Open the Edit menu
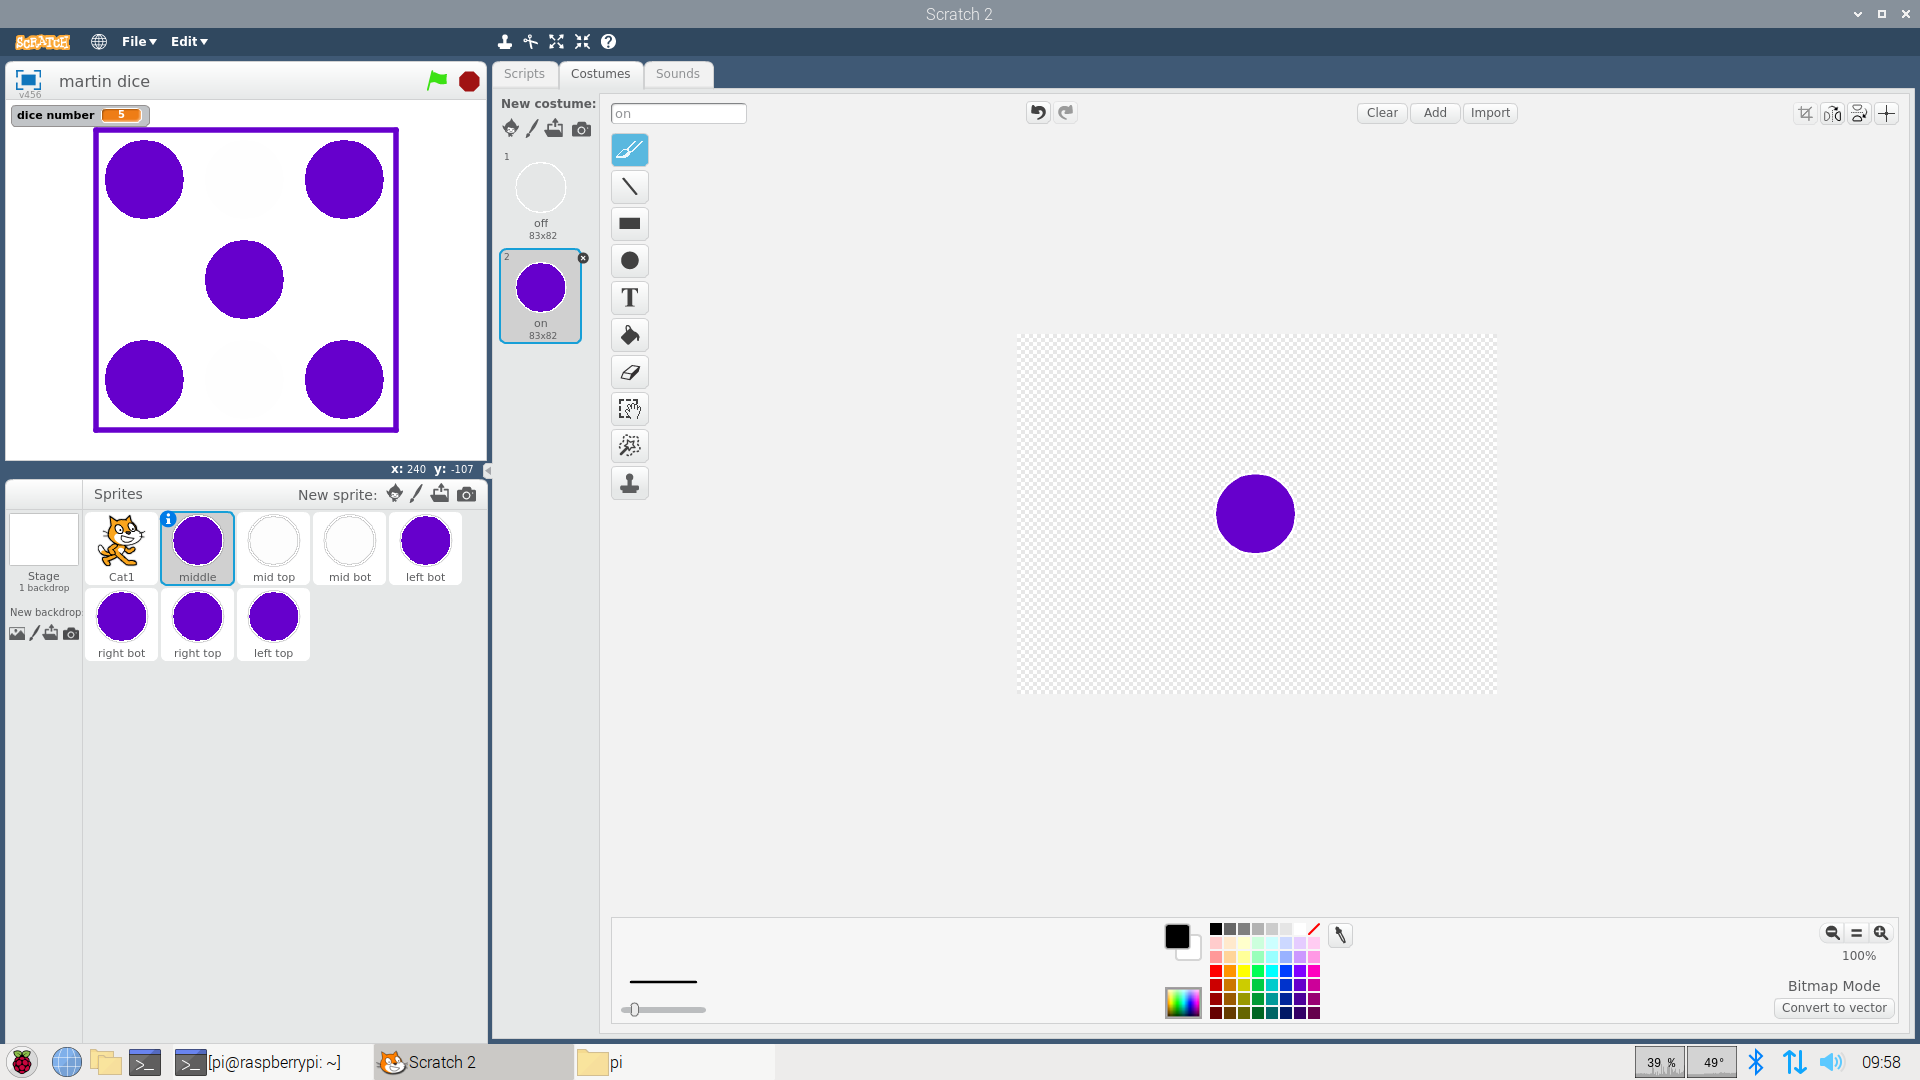 coord(188,42)
